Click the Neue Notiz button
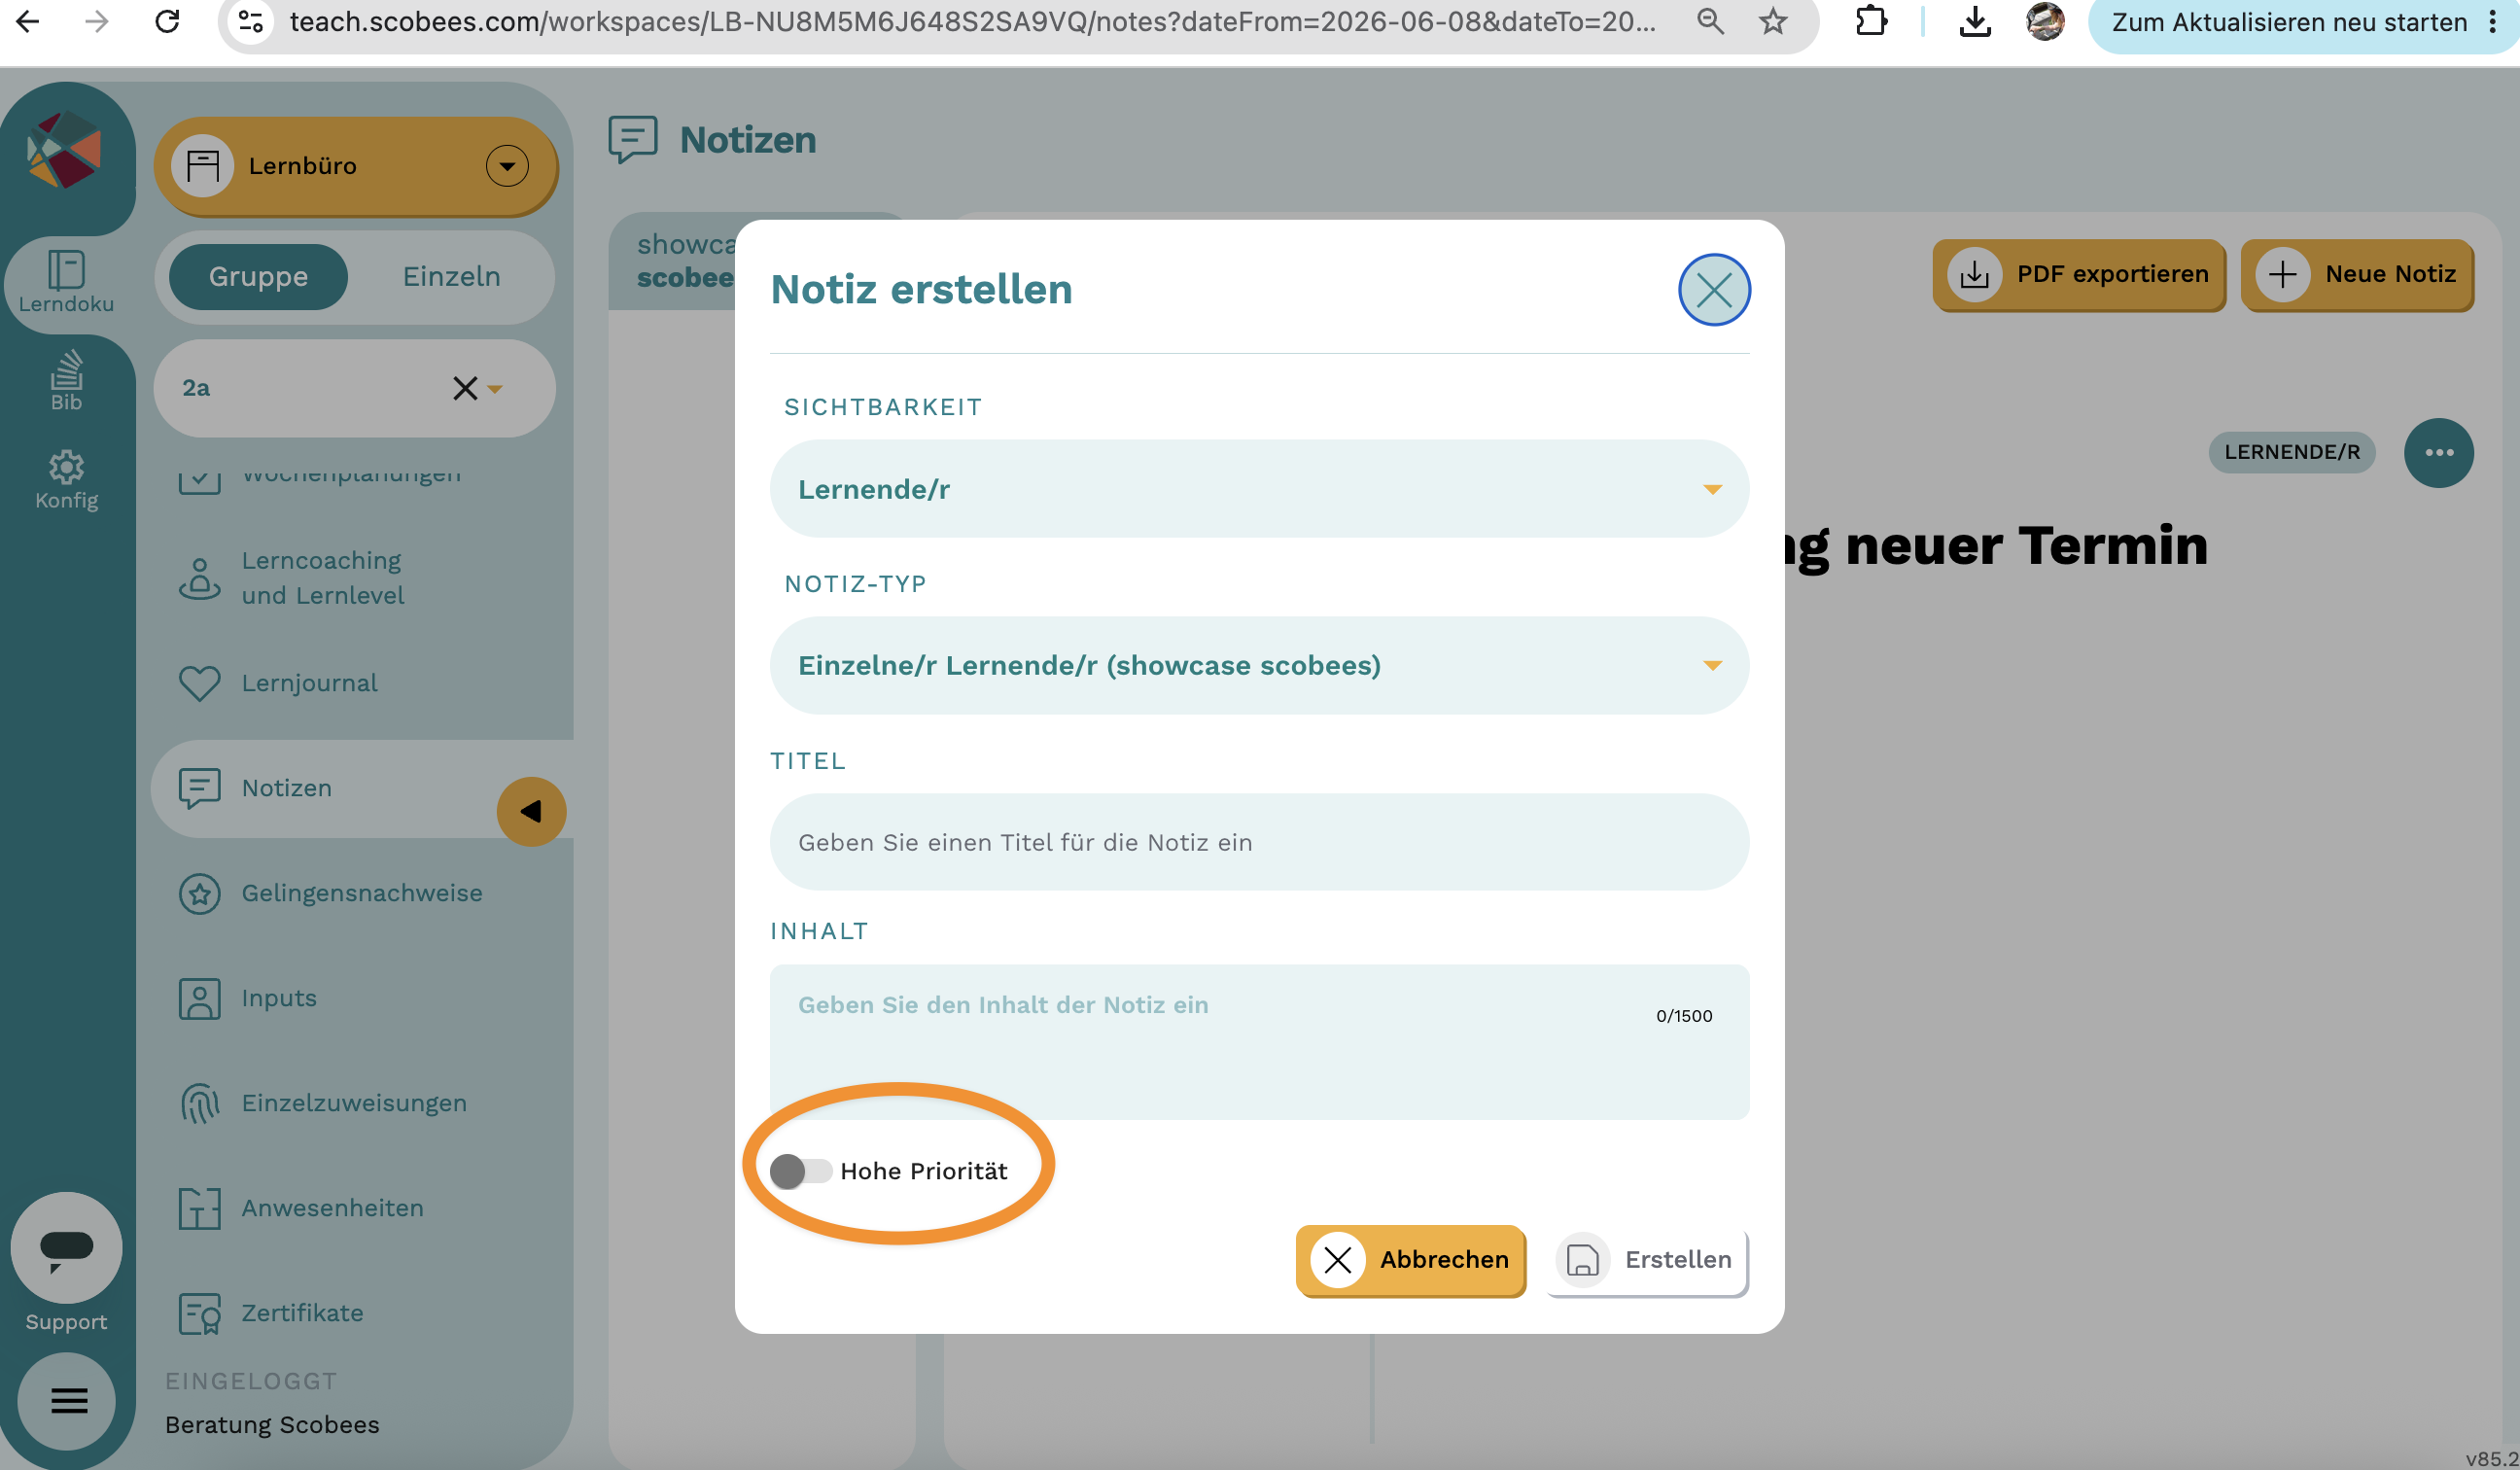 click(x=2357, y=274)
